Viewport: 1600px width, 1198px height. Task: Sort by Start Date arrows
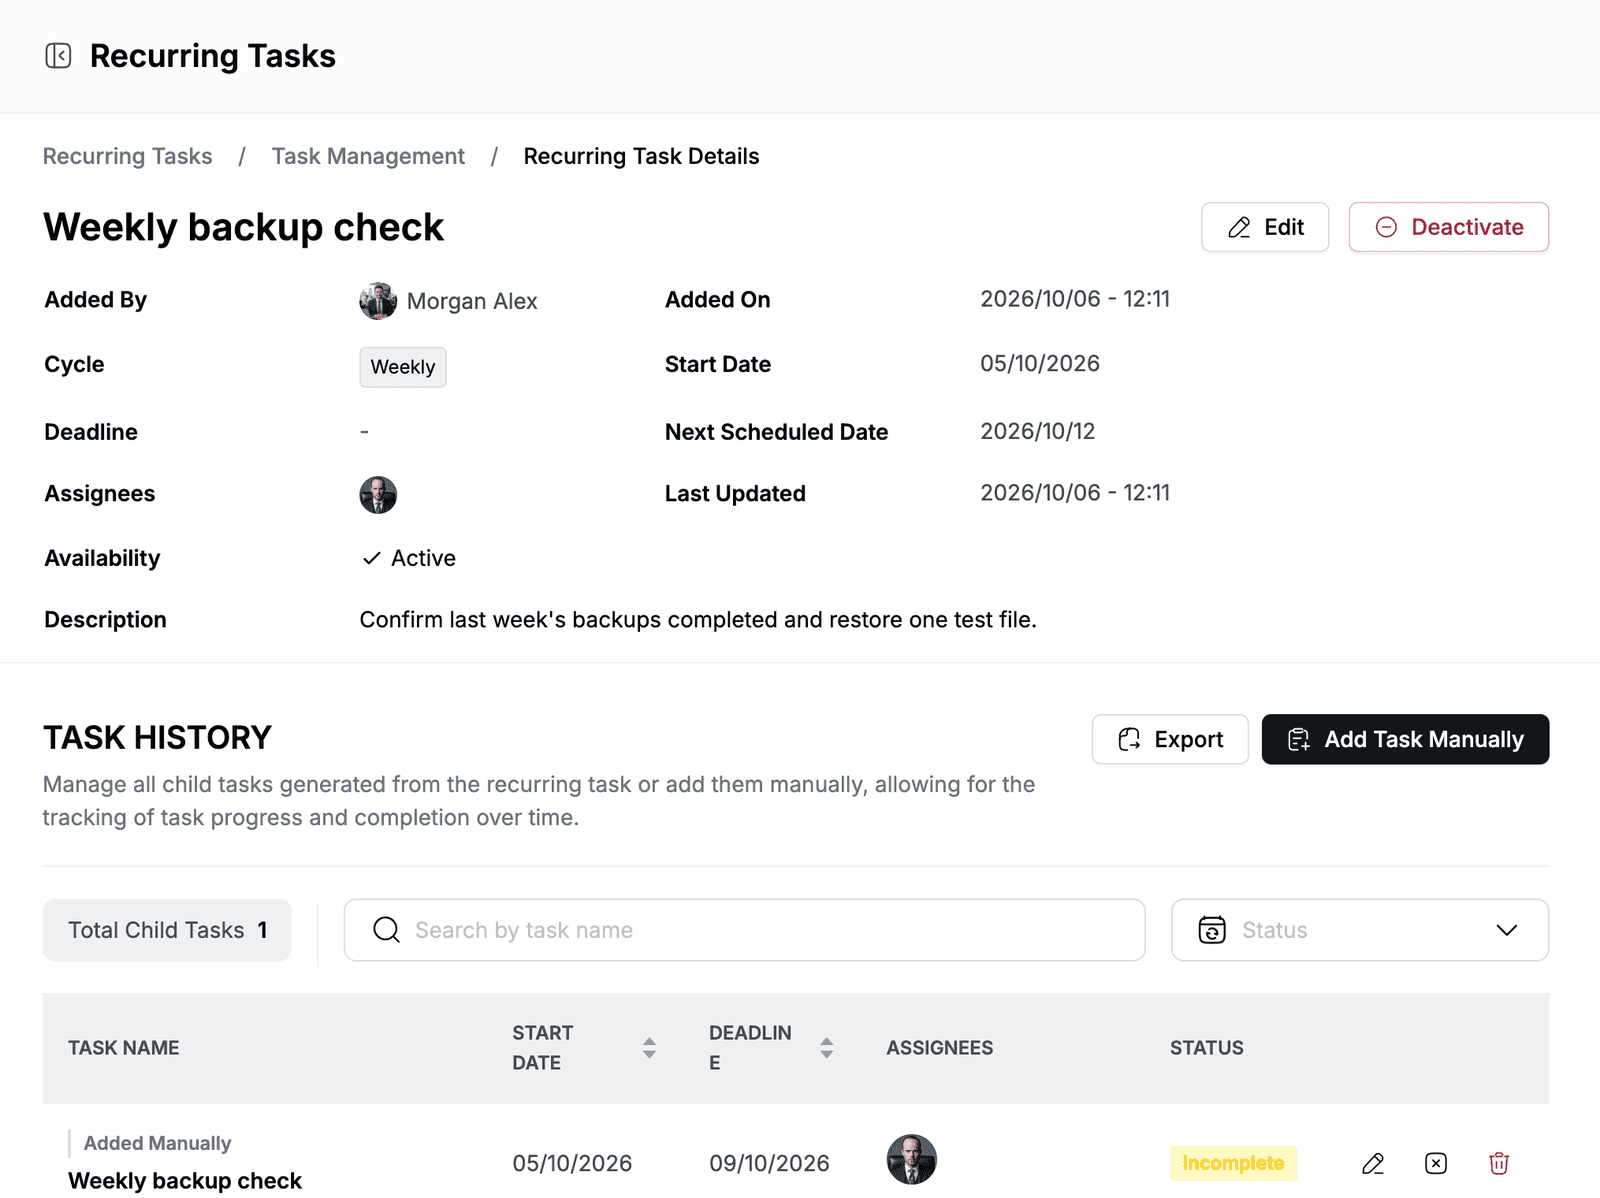coord(649,1048)
